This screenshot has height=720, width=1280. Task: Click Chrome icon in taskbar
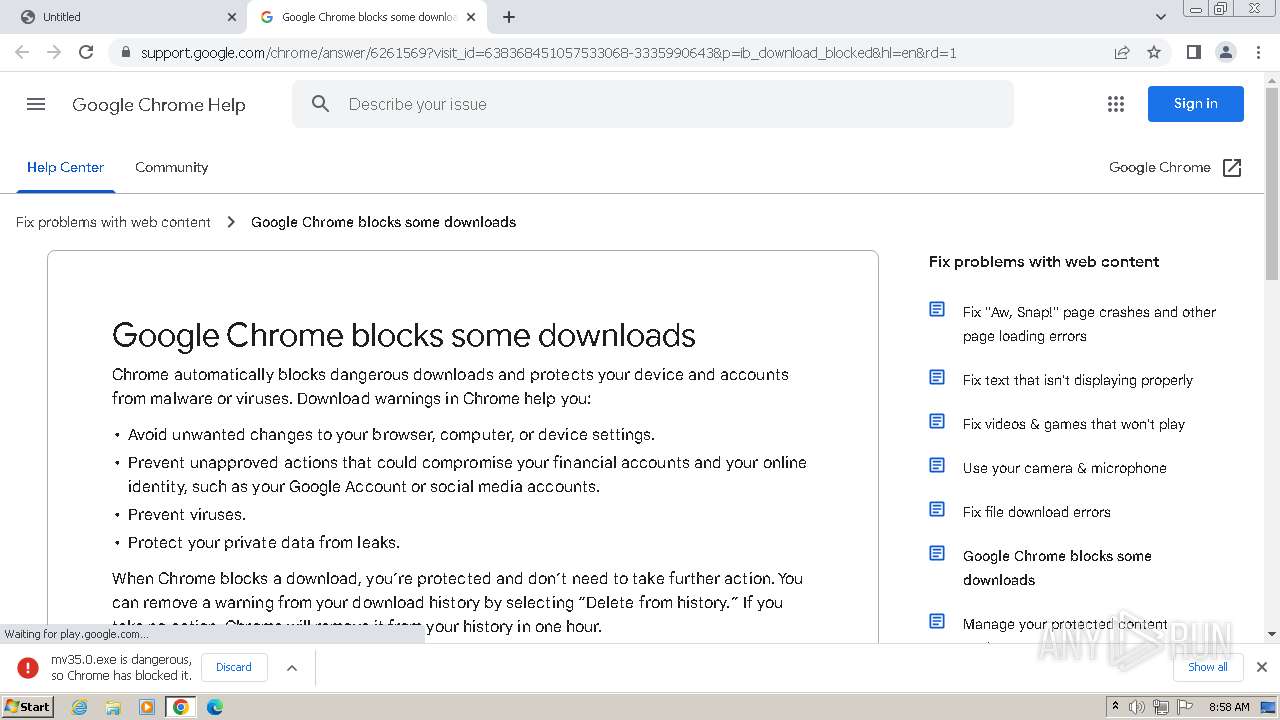coord(181,707)
